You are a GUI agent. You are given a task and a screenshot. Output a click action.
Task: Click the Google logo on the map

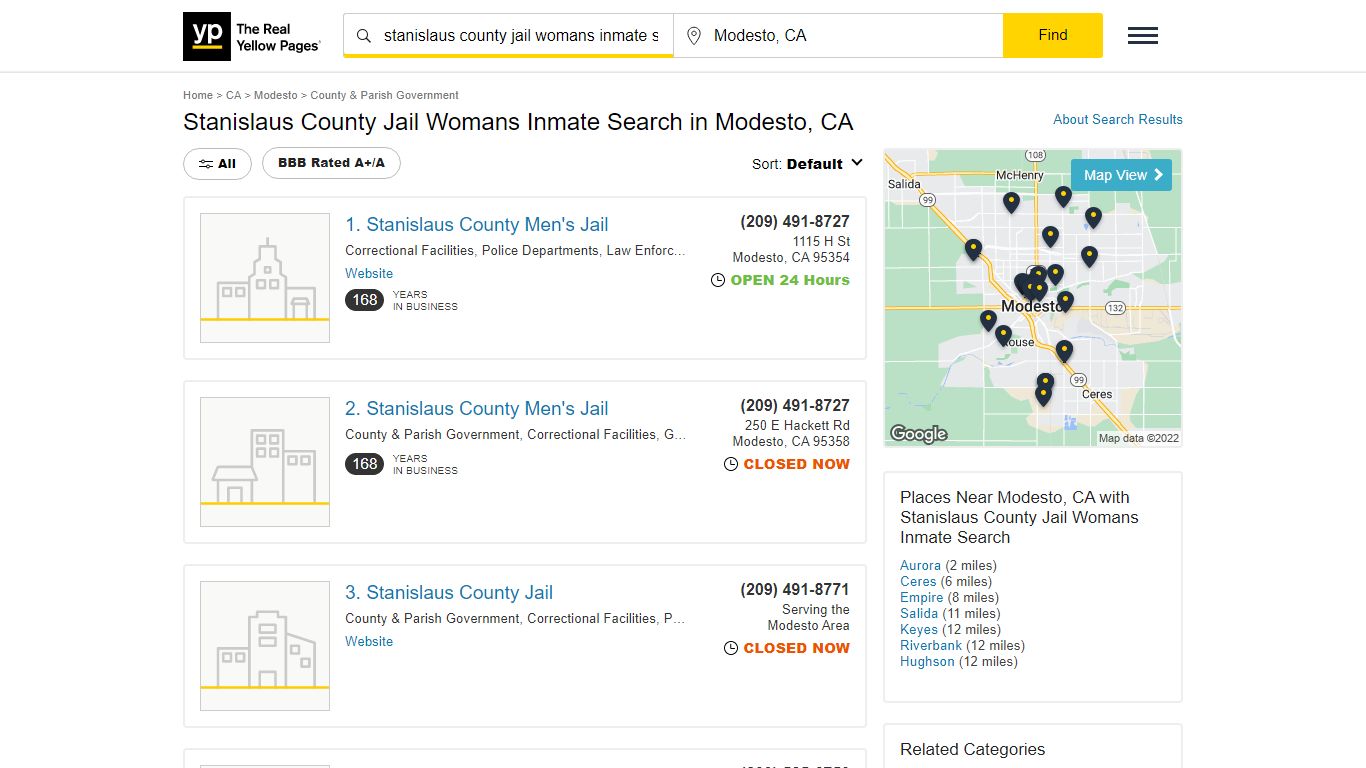(x=918, y=434)
